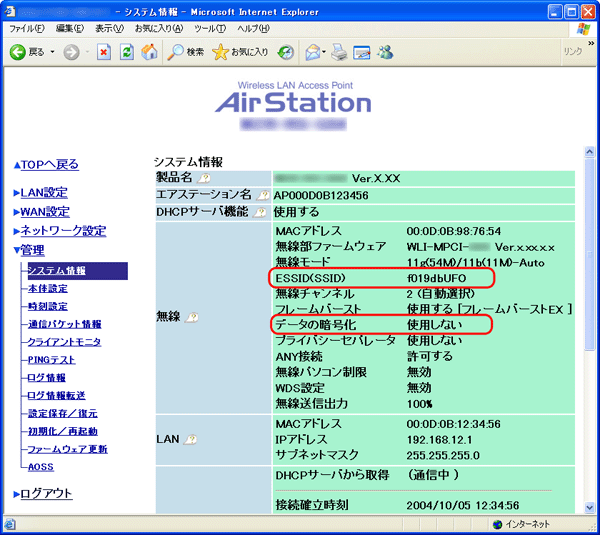Open the 表示(V) menu
Viewport: 600px width, 535px height.
tap(109, 29)
